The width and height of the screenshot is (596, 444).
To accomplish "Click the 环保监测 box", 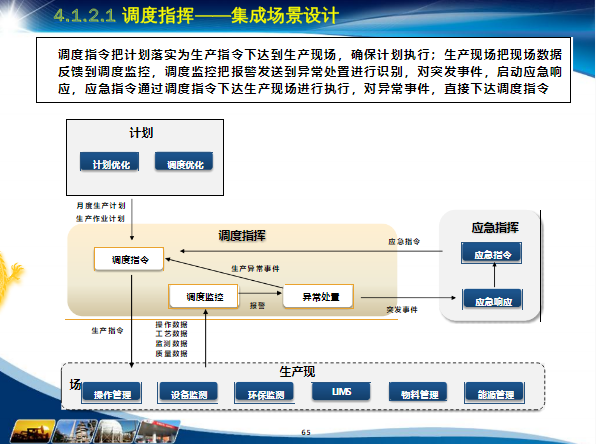I will coord(265,393).
